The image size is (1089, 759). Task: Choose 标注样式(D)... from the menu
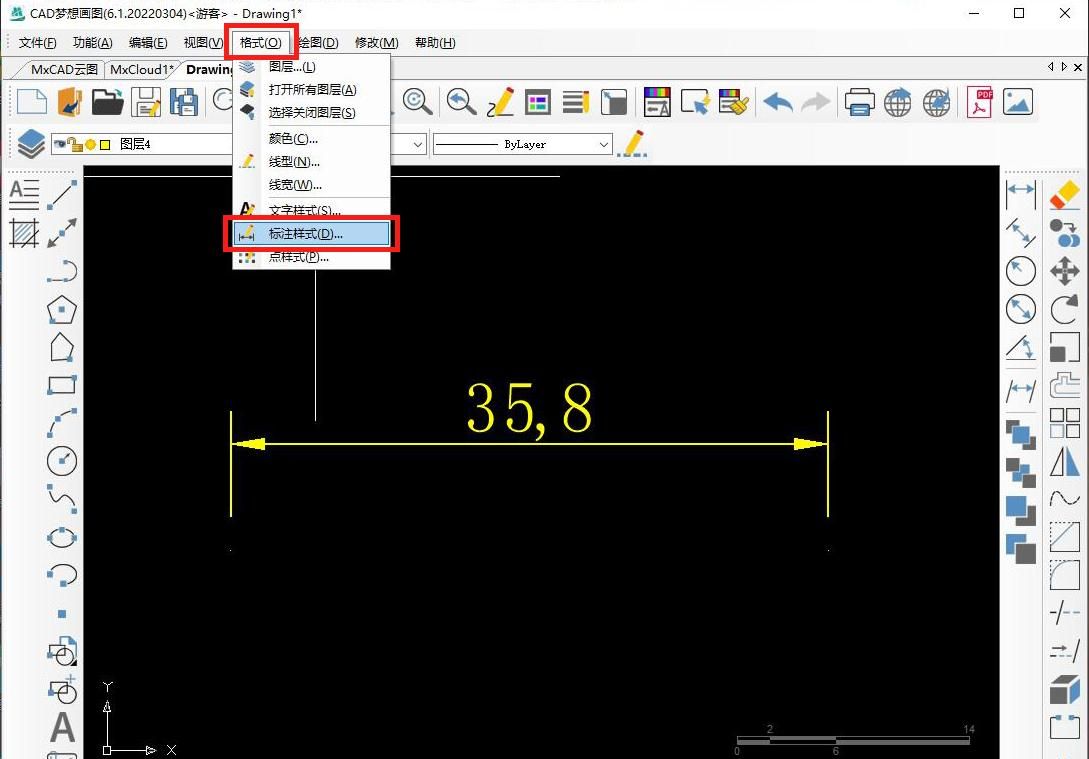click(x=311, y=234)
